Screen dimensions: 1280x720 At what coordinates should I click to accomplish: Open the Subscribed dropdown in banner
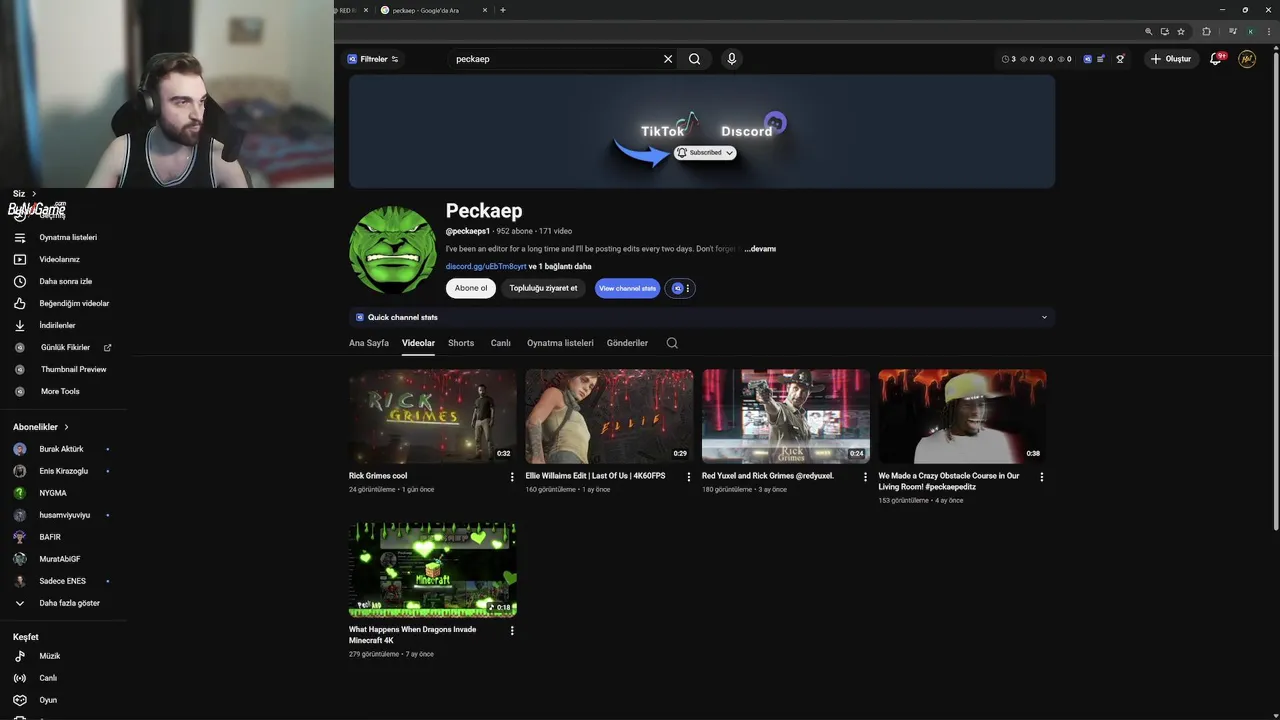pos(705,153)
